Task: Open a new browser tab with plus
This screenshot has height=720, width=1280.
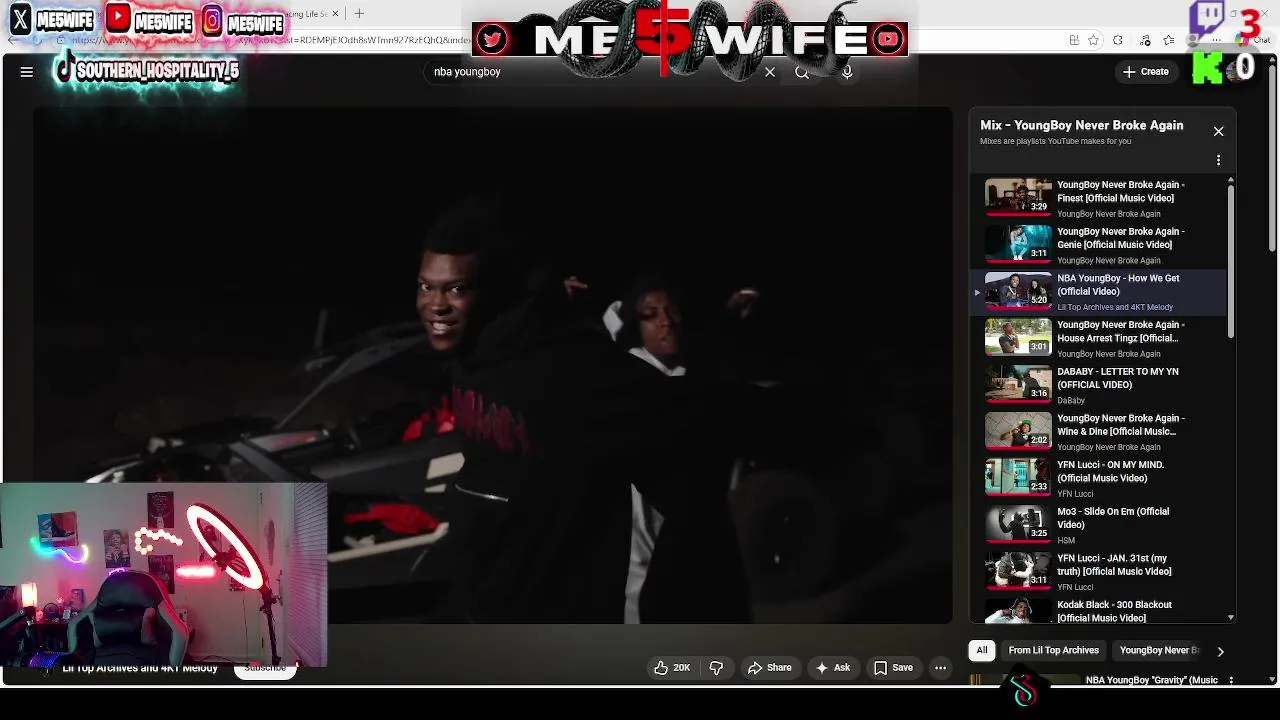Action: [359, 14]
